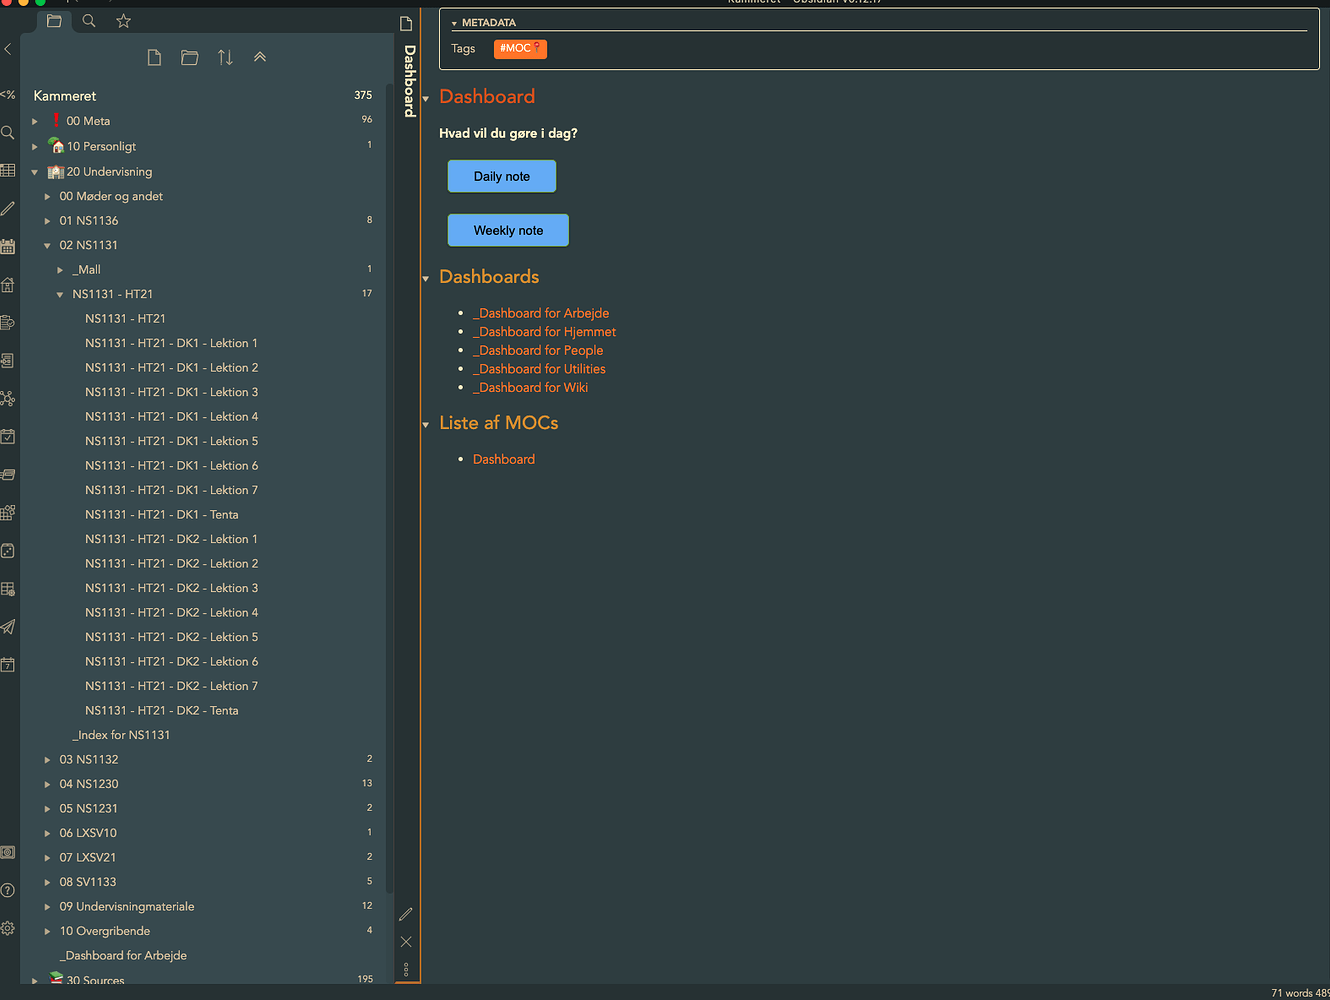Switch to the search tab in the sidebar

pos(88,20)
